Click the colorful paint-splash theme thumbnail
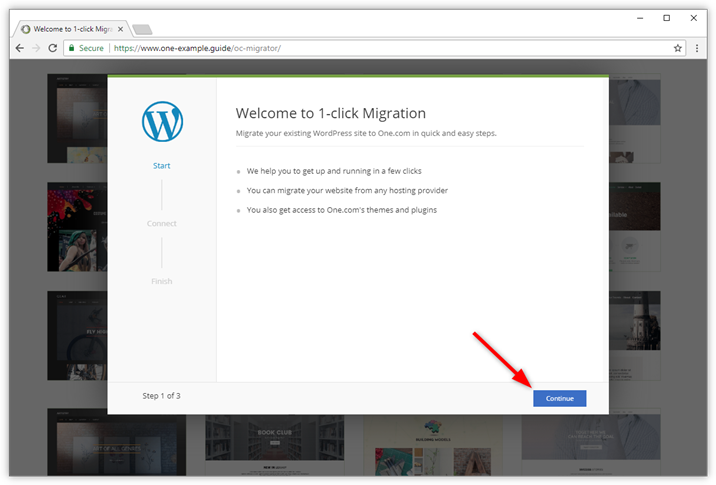The width and height of the screenshot is (716, 485). pyautogui.click(x=77, y=227)
